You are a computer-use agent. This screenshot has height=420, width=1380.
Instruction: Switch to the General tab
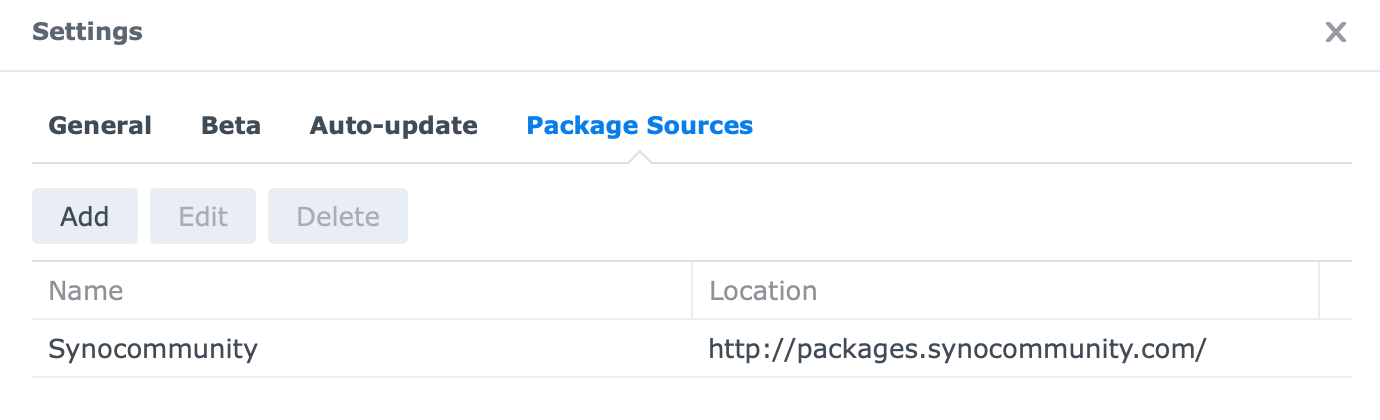coord(100,126)
